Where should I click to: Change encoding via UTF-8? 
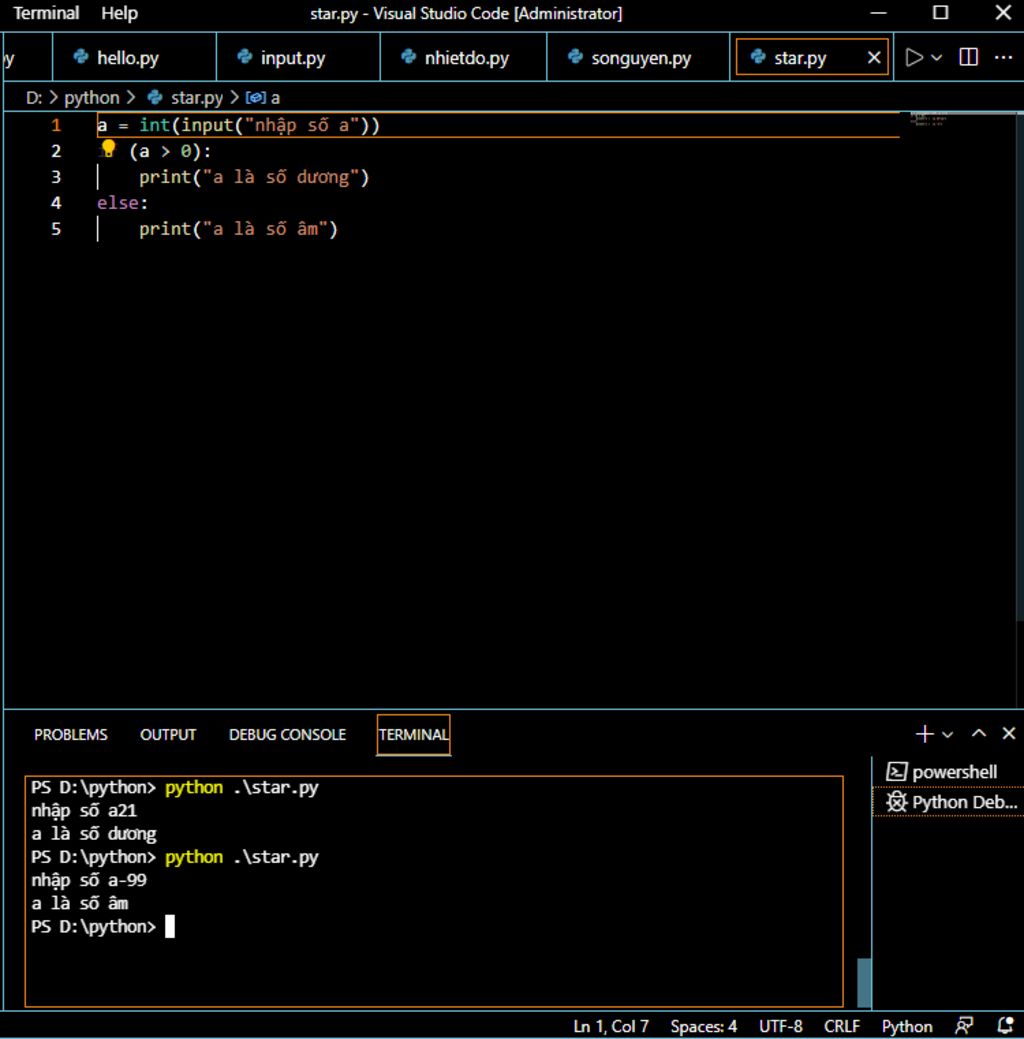pyautogui.click(x=781, y=1026)
